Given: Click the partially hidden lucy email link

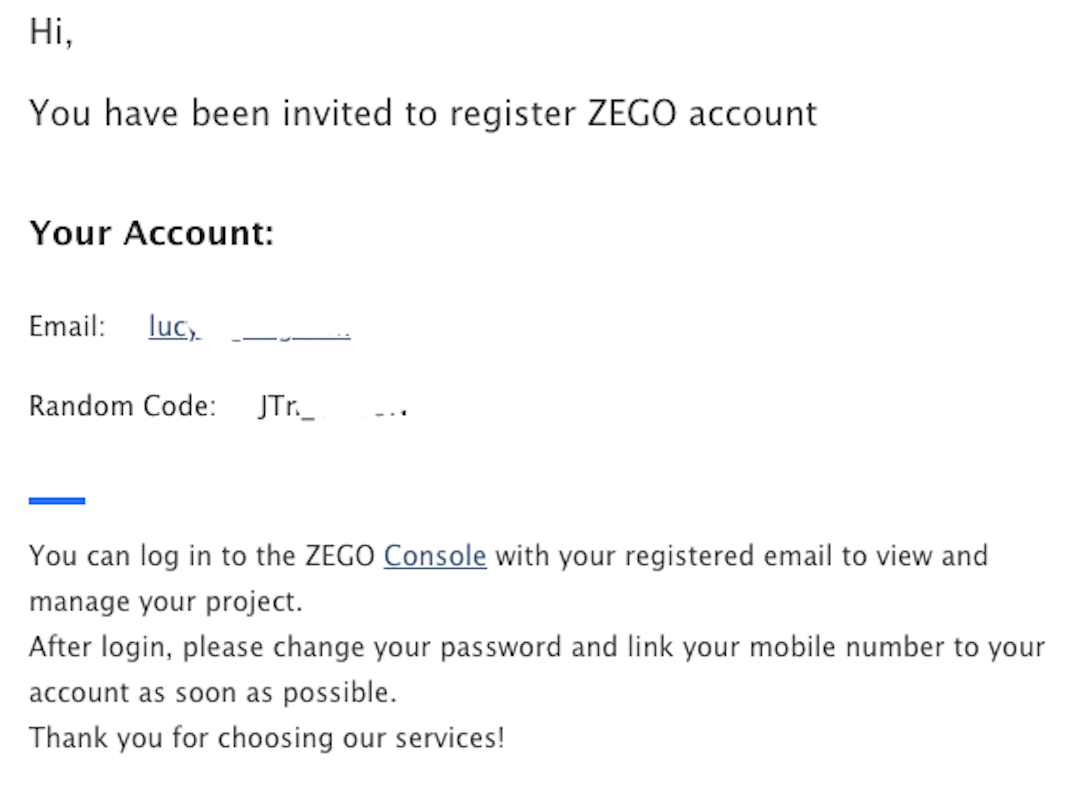Looking at the screenshot, I should 248,327.
